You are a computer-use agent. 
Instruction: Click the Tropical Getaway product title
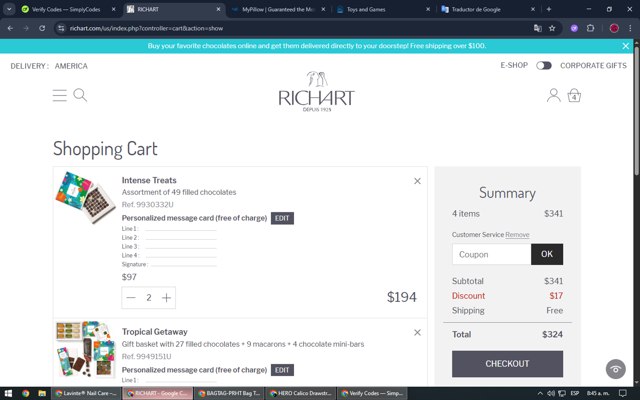click(x=155, y=331)
